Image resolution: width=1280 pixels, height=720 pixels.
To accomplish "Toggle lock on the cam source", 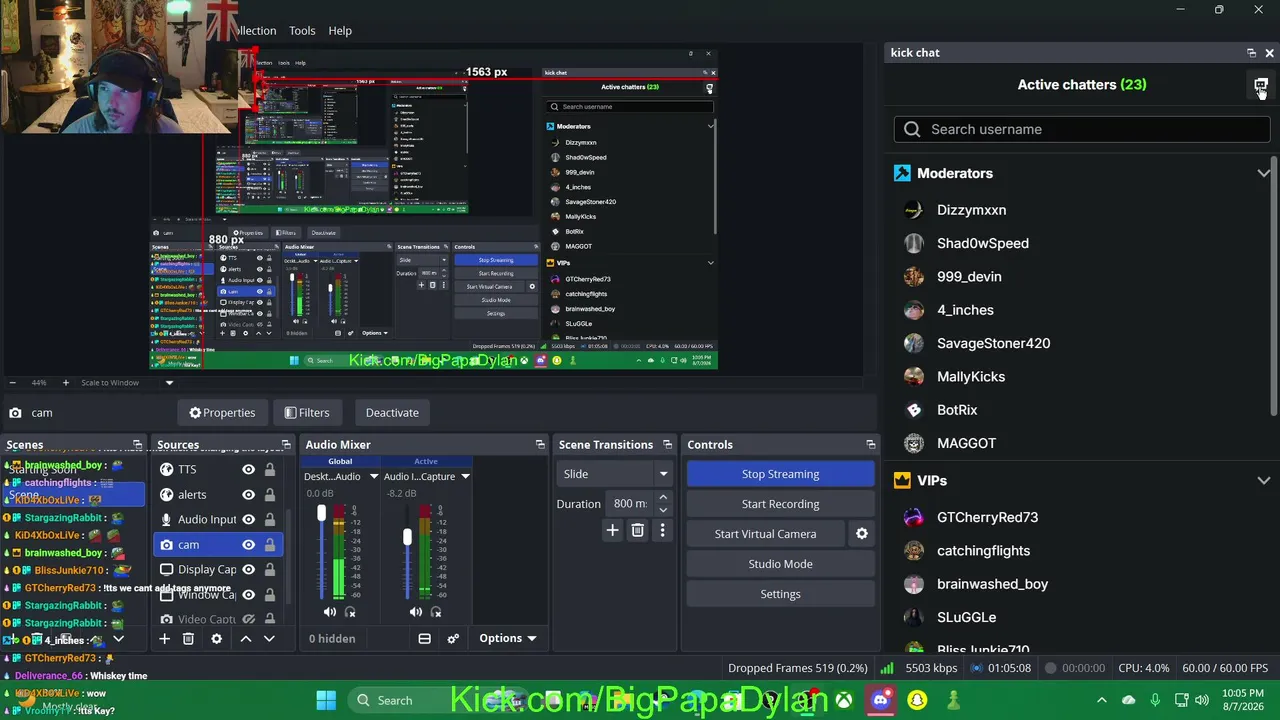I will point(269,545).
